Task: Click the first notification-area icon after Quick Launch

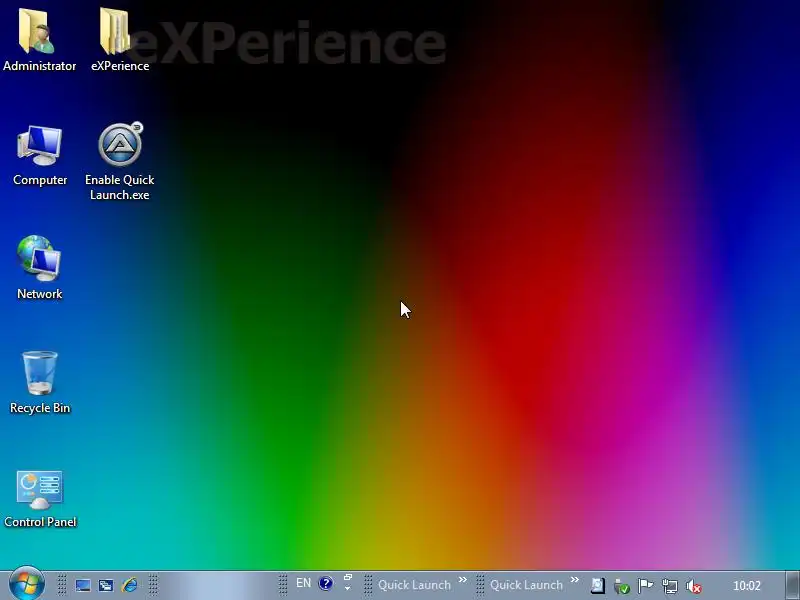Action: point(597,585)
